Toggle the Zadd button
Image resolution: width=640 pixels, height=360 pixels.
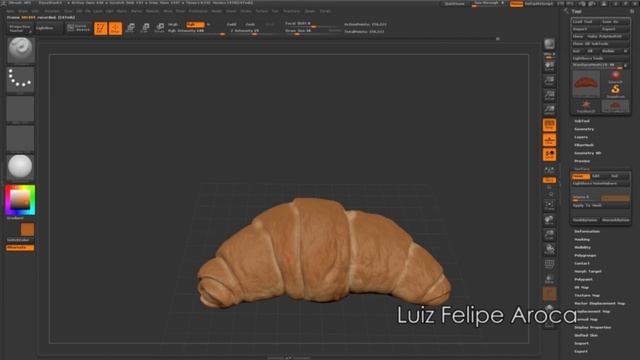pos(231,24)
